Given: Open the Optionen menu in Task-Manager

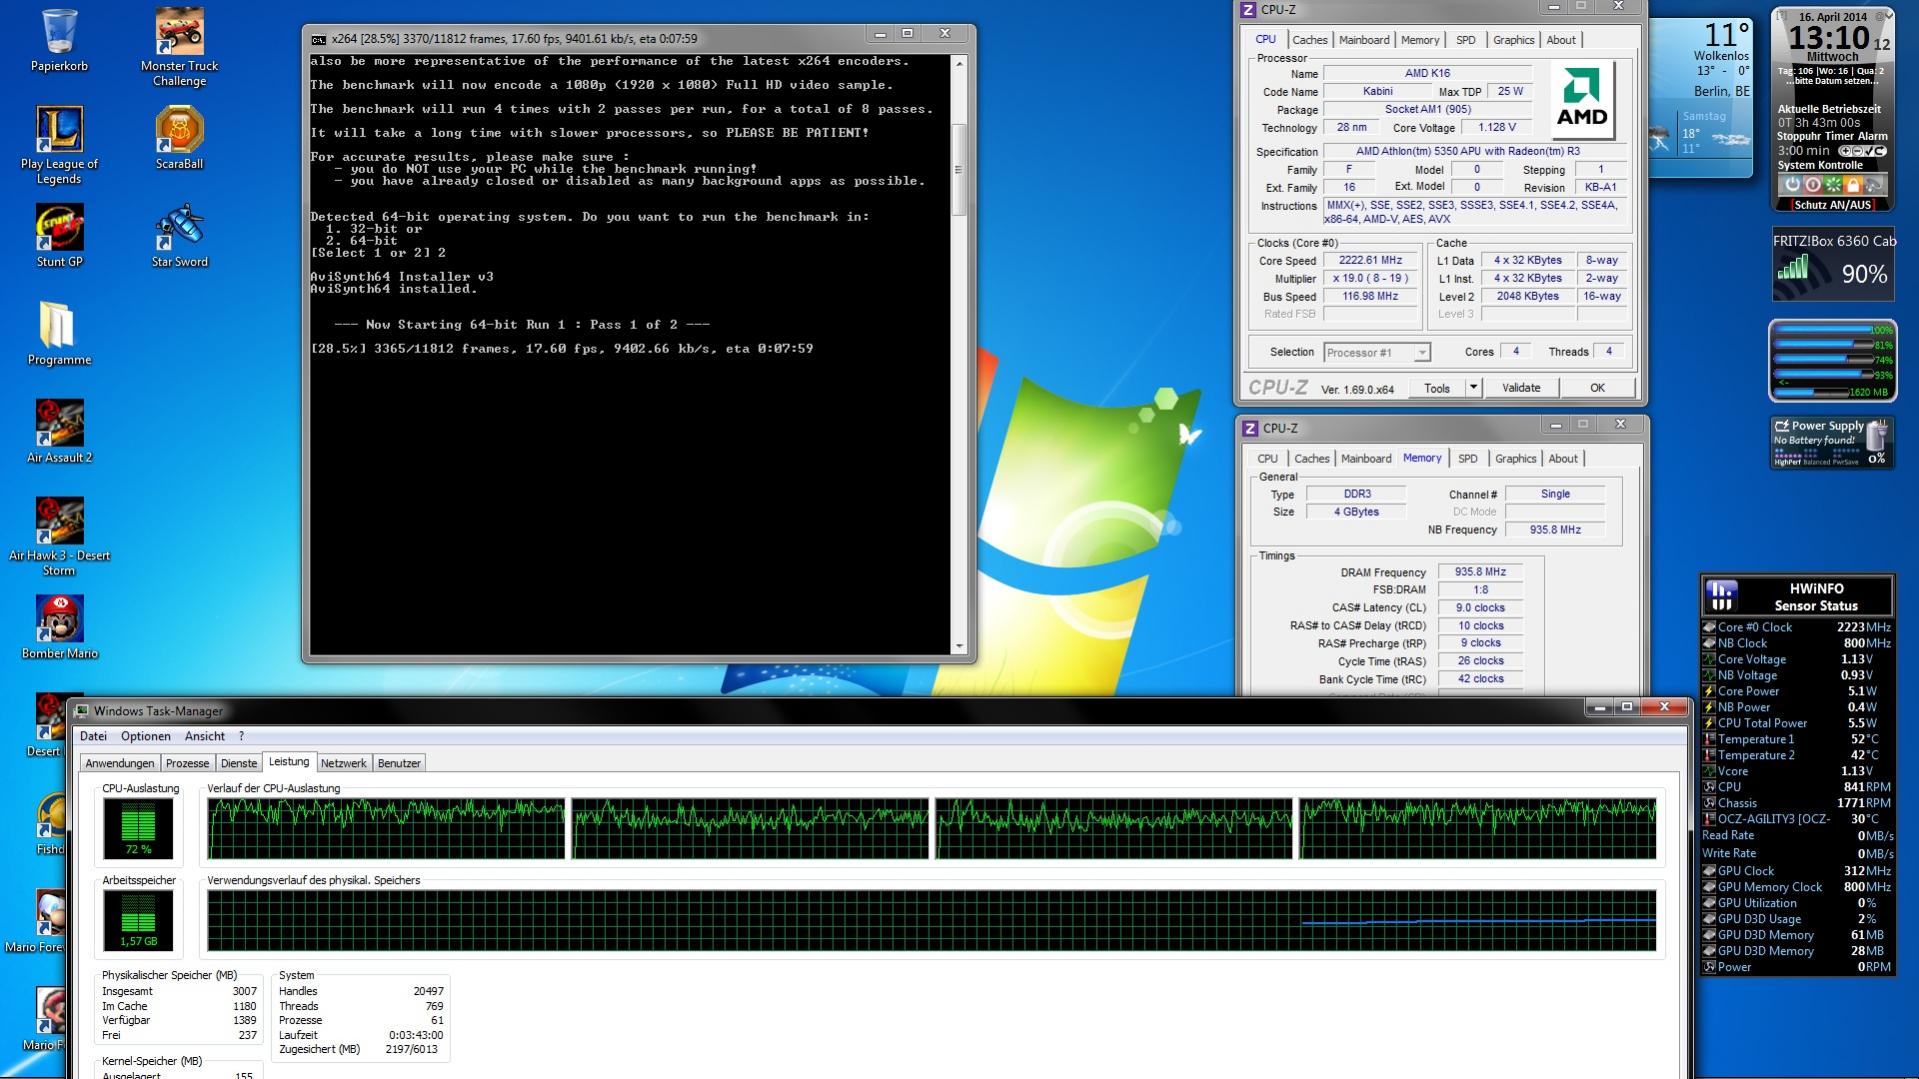Looking at the screenshot, I should [x=146, y=736].
